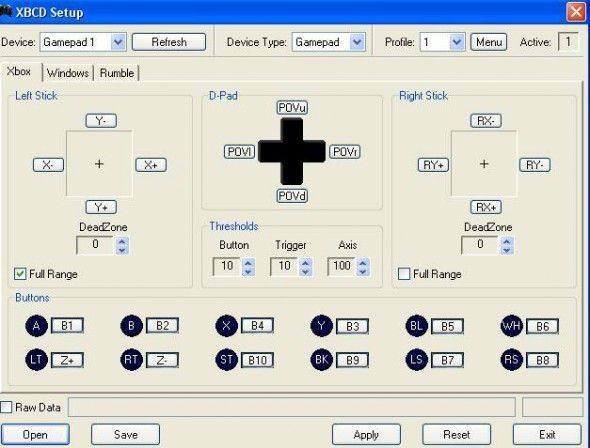Open the Profile dropdown showing 1
Screen dimensions: 590x448
point(457,42)
